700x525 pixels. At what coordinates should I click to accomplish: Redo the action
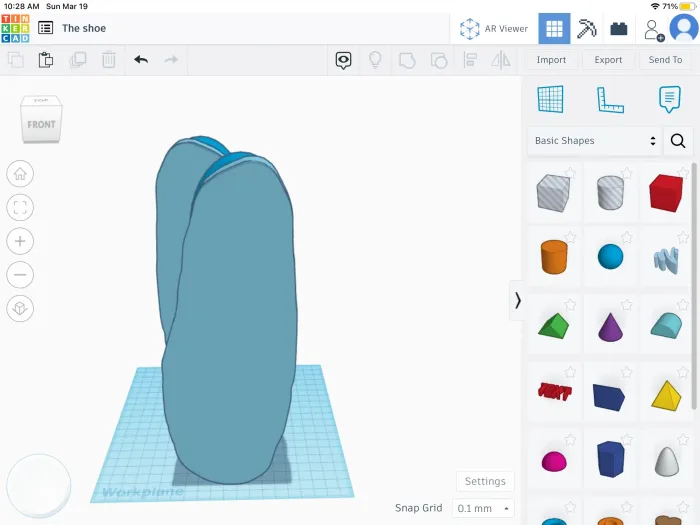point(171,59)
